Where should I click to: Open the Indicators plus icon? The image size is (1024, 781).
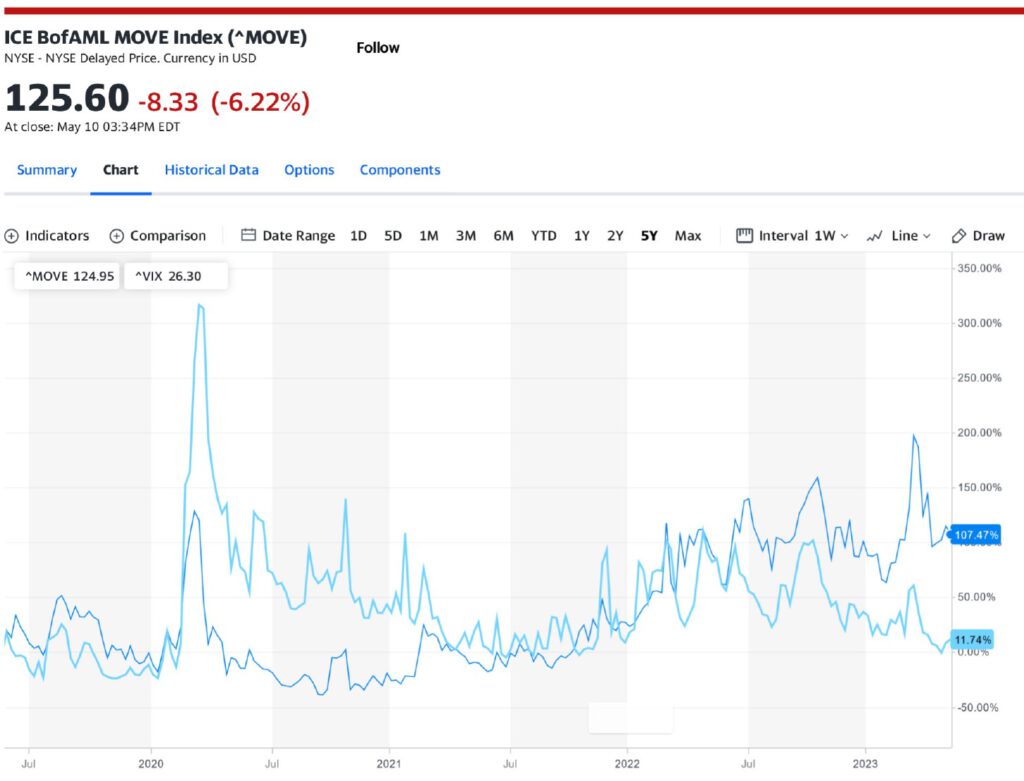[x=12, y=236]
